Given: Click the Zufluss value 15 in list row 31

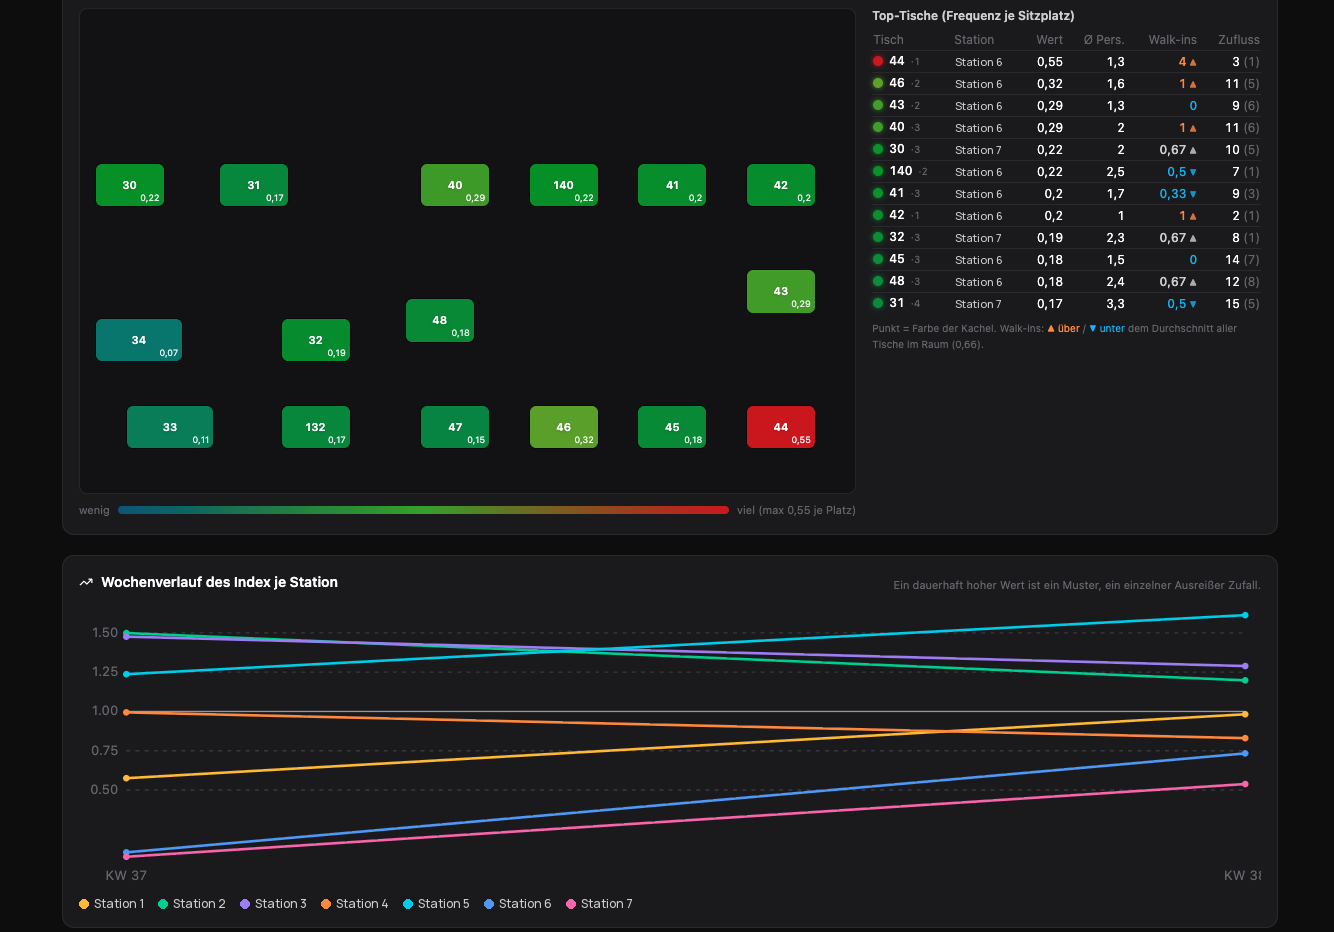Looking at the screenshot, I should (1232, 304).
